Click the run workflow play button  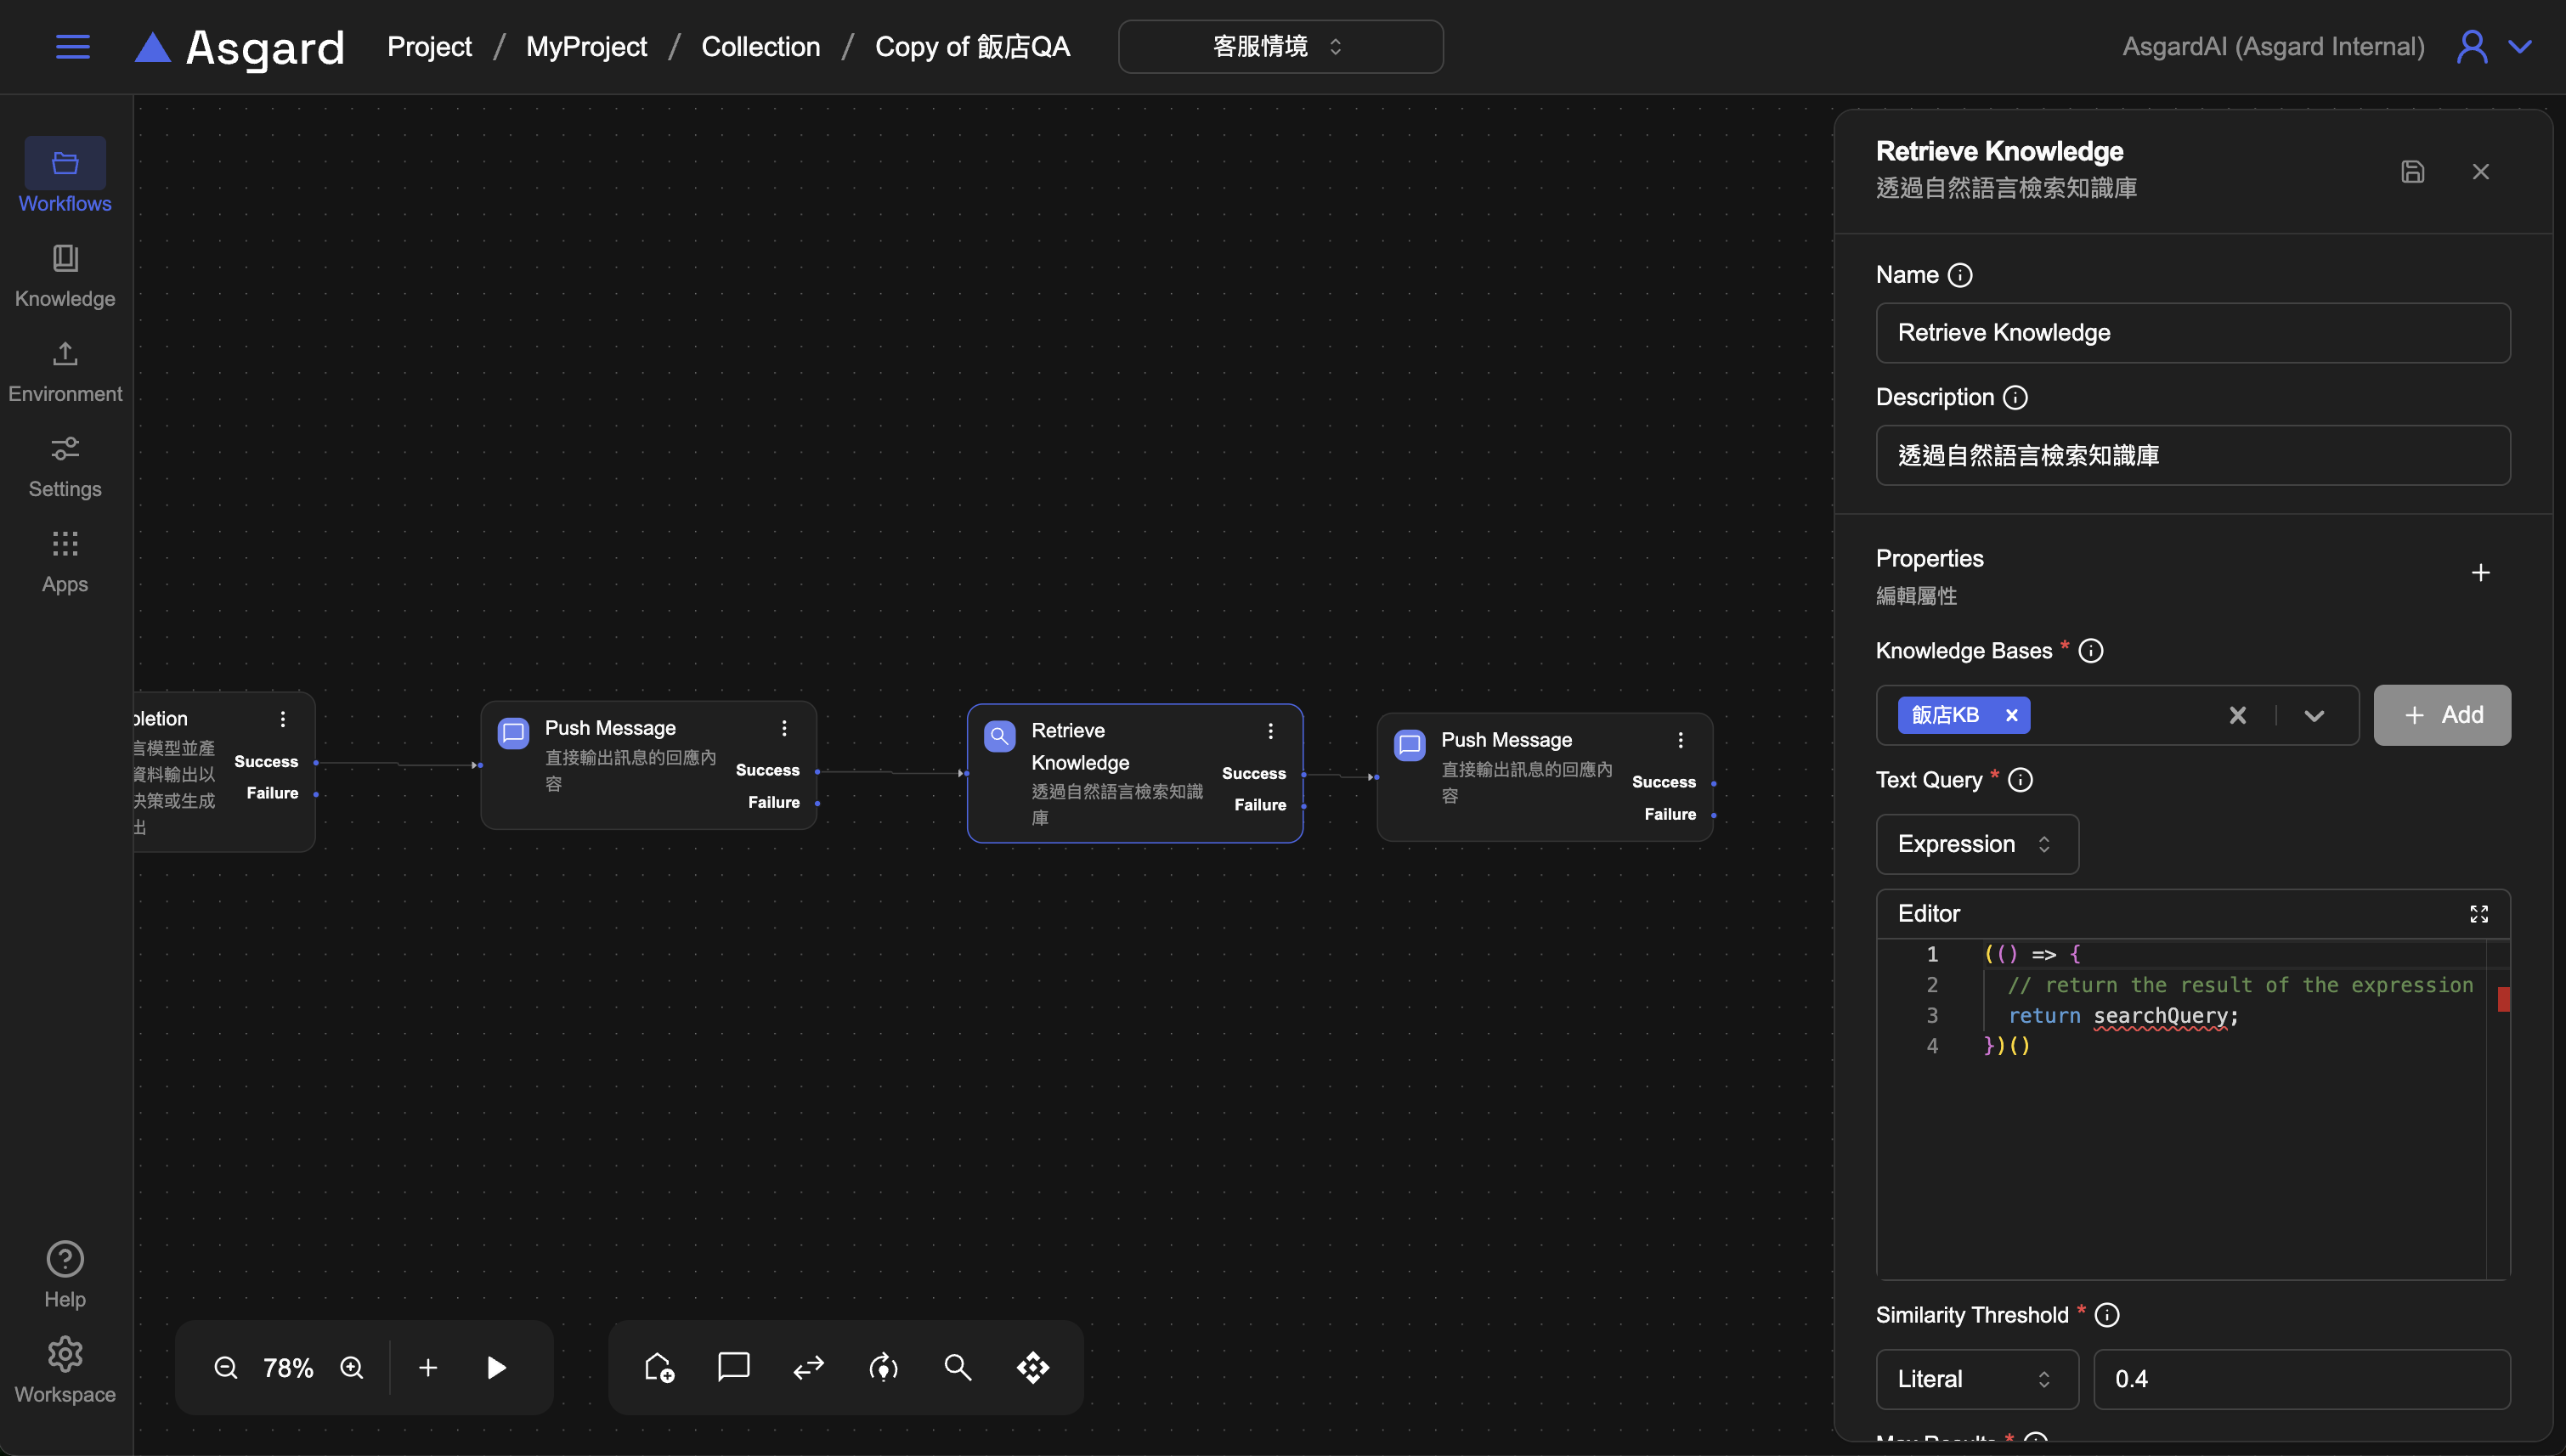(496, 1367)
